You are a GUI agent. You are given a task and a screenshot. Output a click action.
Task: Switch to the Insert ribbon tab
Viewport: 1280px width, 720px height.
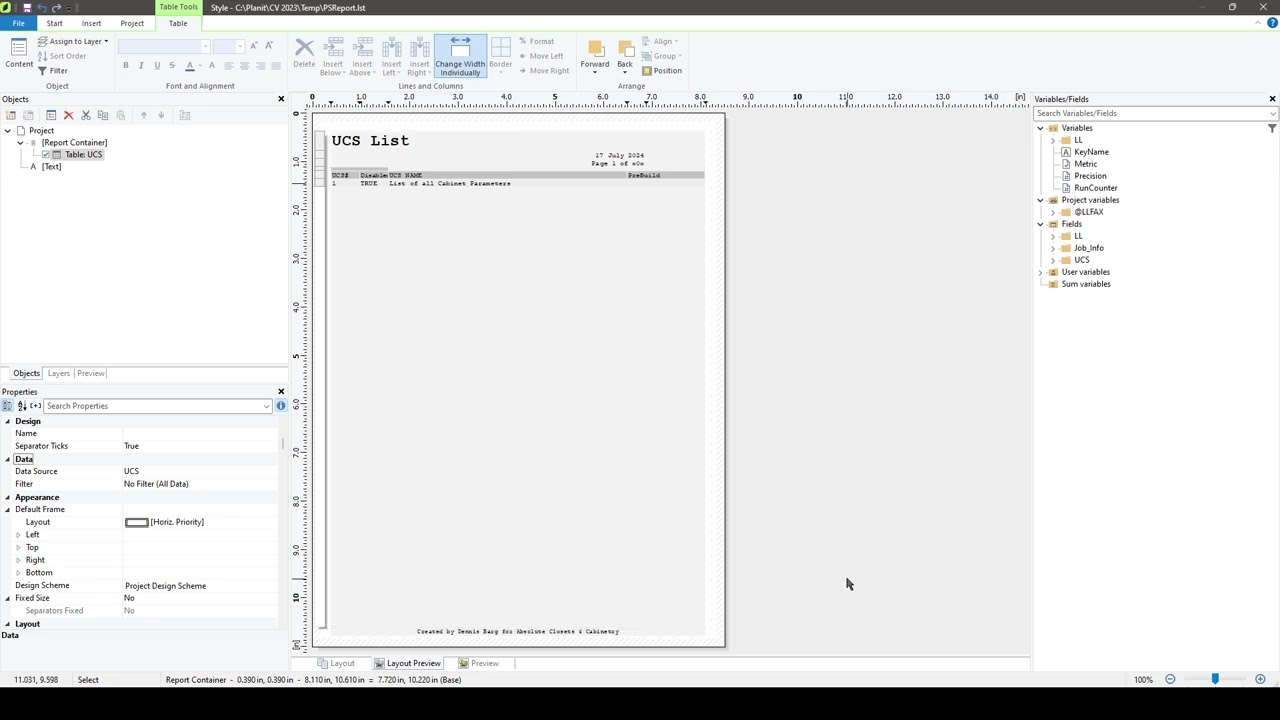(x=91, y=23)
